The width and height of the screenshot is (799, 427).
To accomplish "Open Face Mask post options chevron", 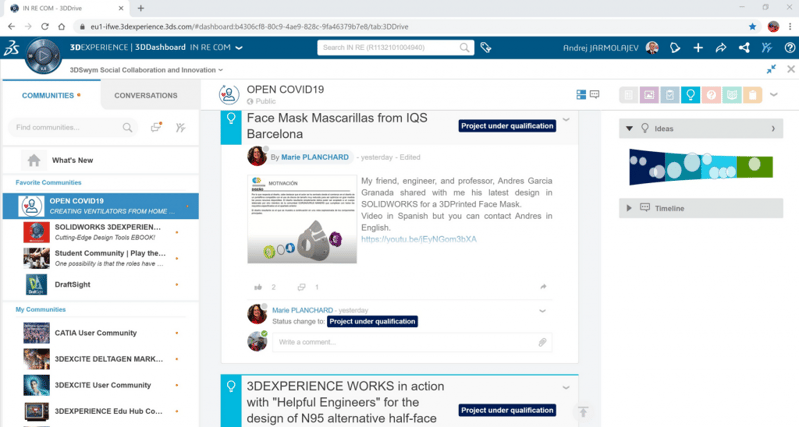I will [566, 120].
